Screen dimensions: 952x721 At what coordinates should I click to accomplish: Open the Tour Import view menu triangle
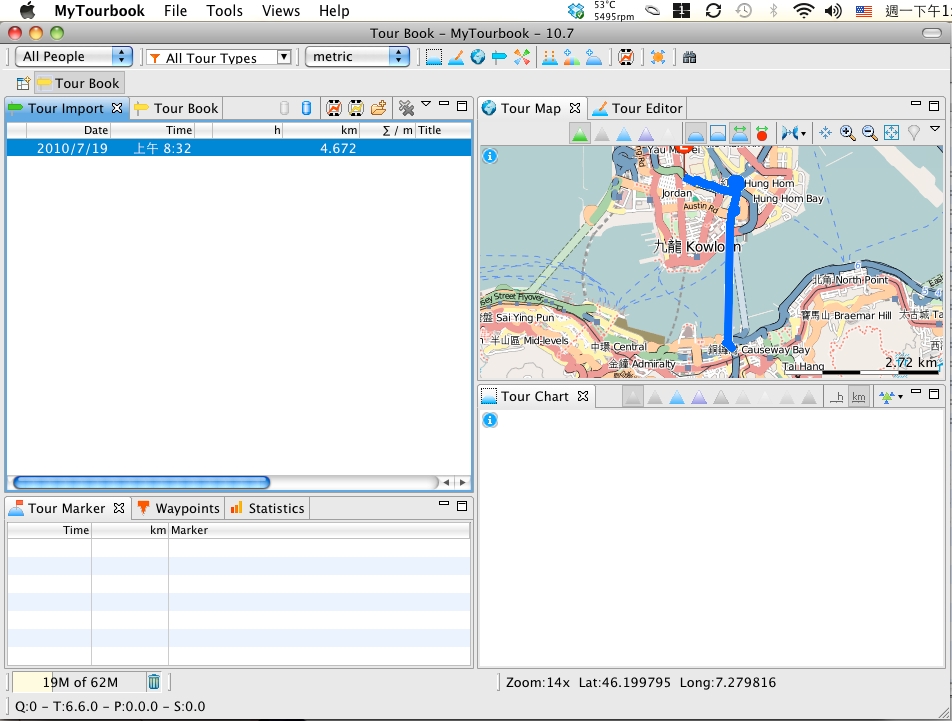click(x=426, y=104)
